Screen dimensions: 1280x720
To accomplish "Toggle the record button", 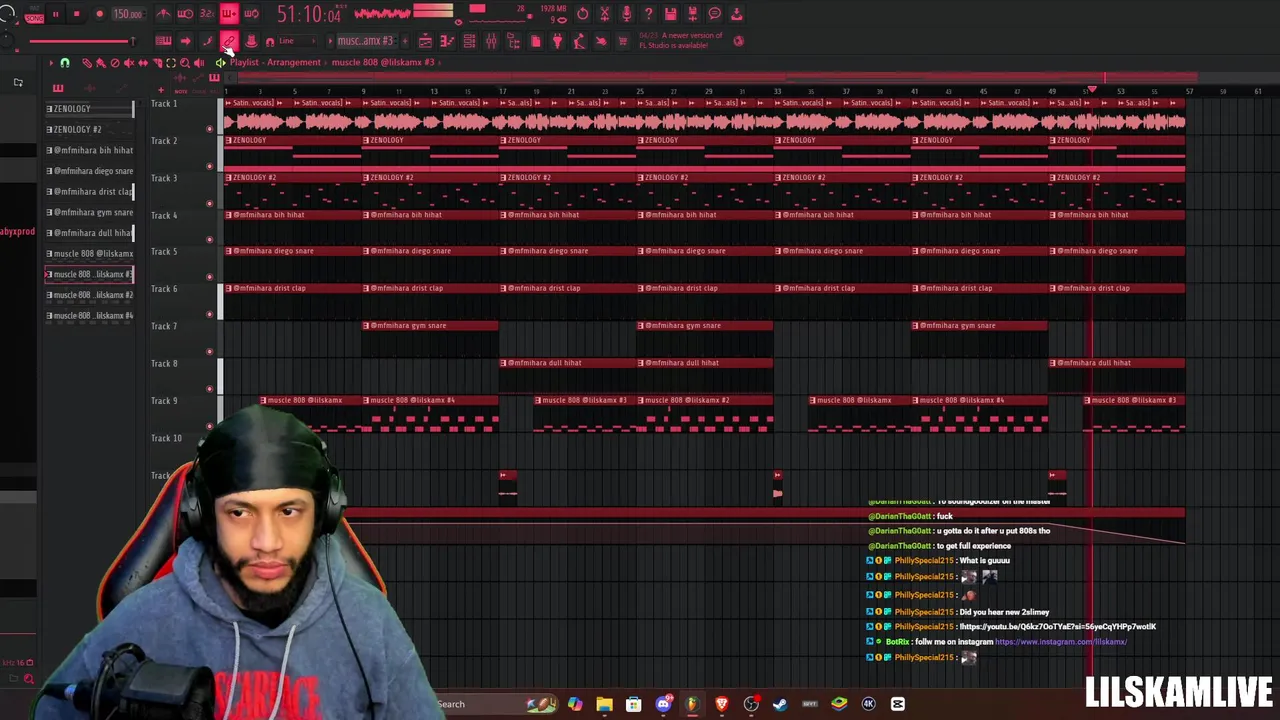I will tap(99, 14).
